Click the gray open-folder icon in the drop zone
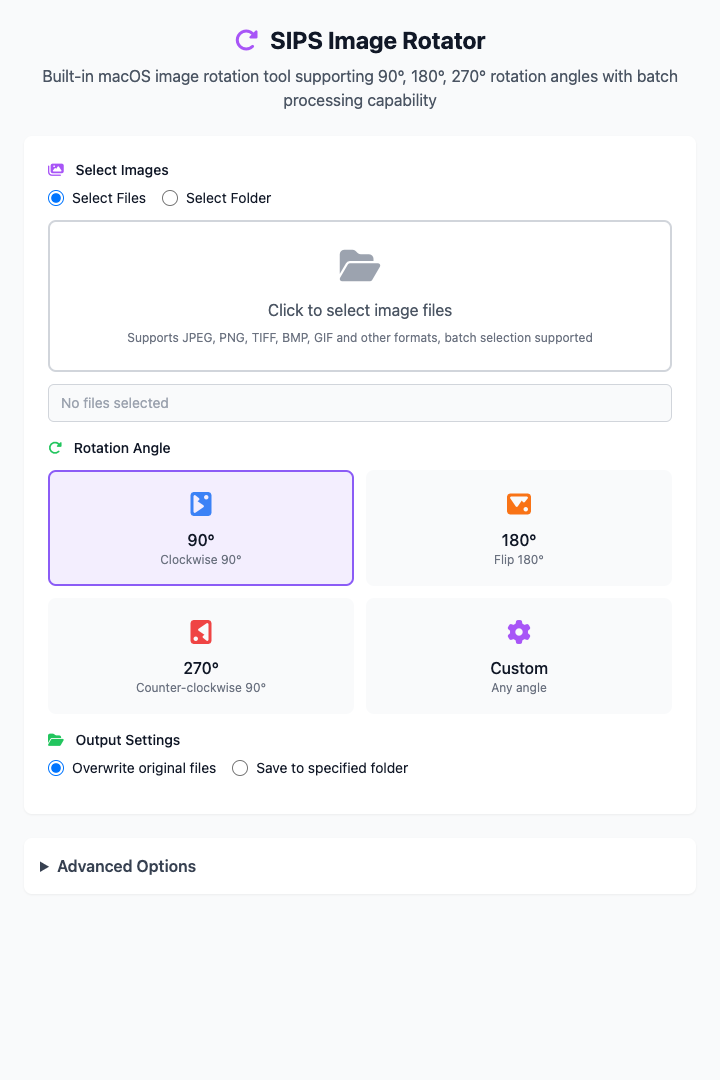 click(x=360, y=265)
